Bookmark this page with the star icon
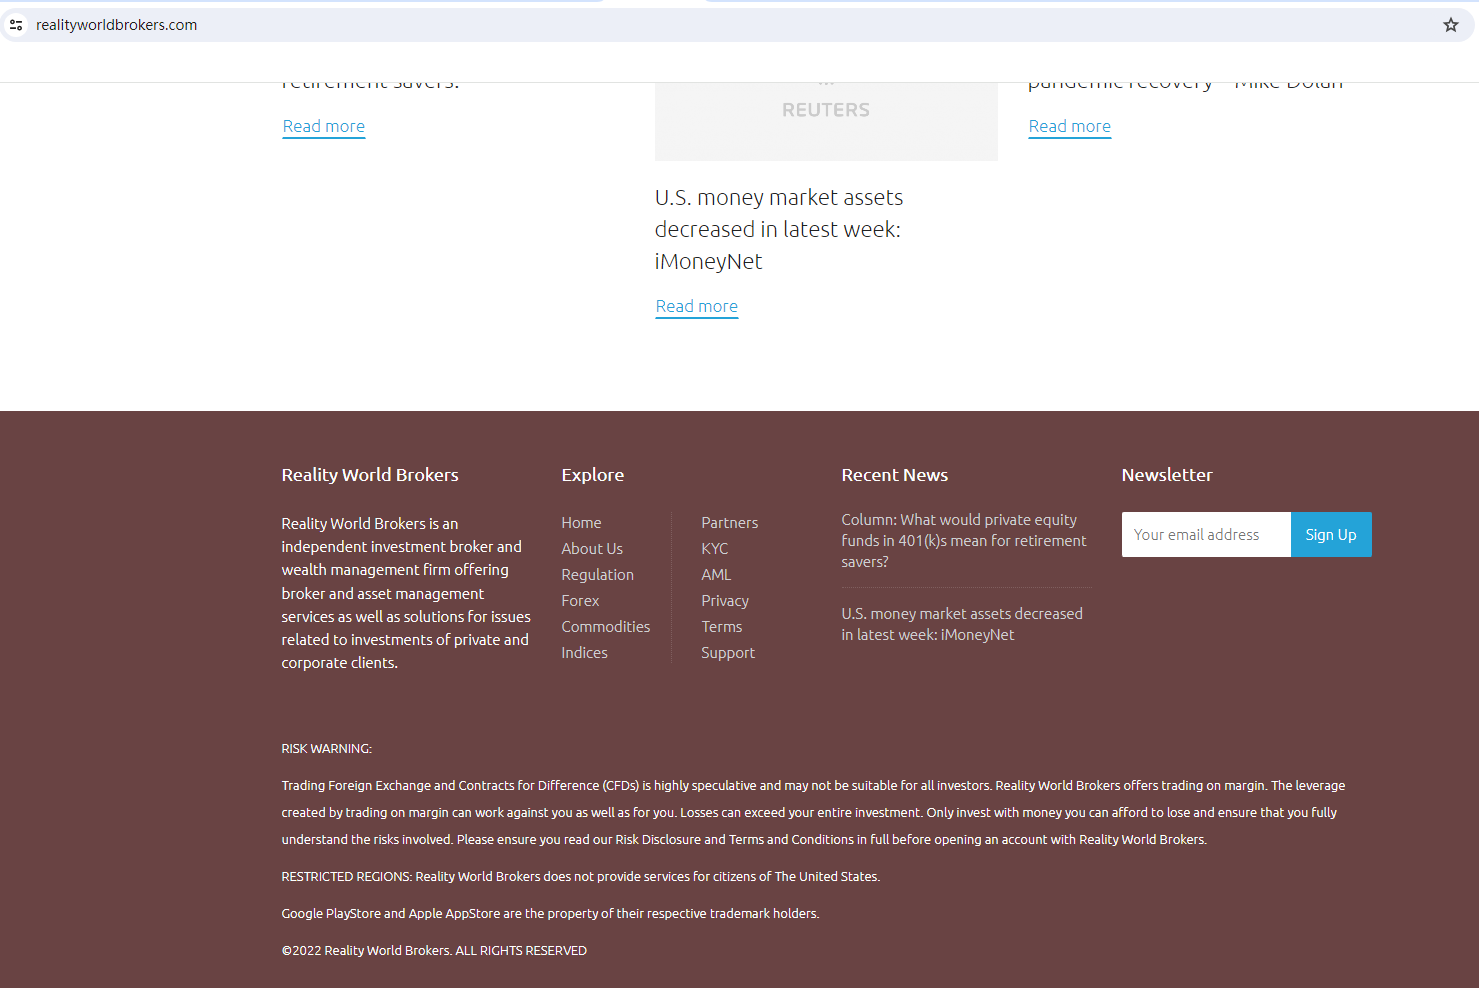 [1451, 25]
